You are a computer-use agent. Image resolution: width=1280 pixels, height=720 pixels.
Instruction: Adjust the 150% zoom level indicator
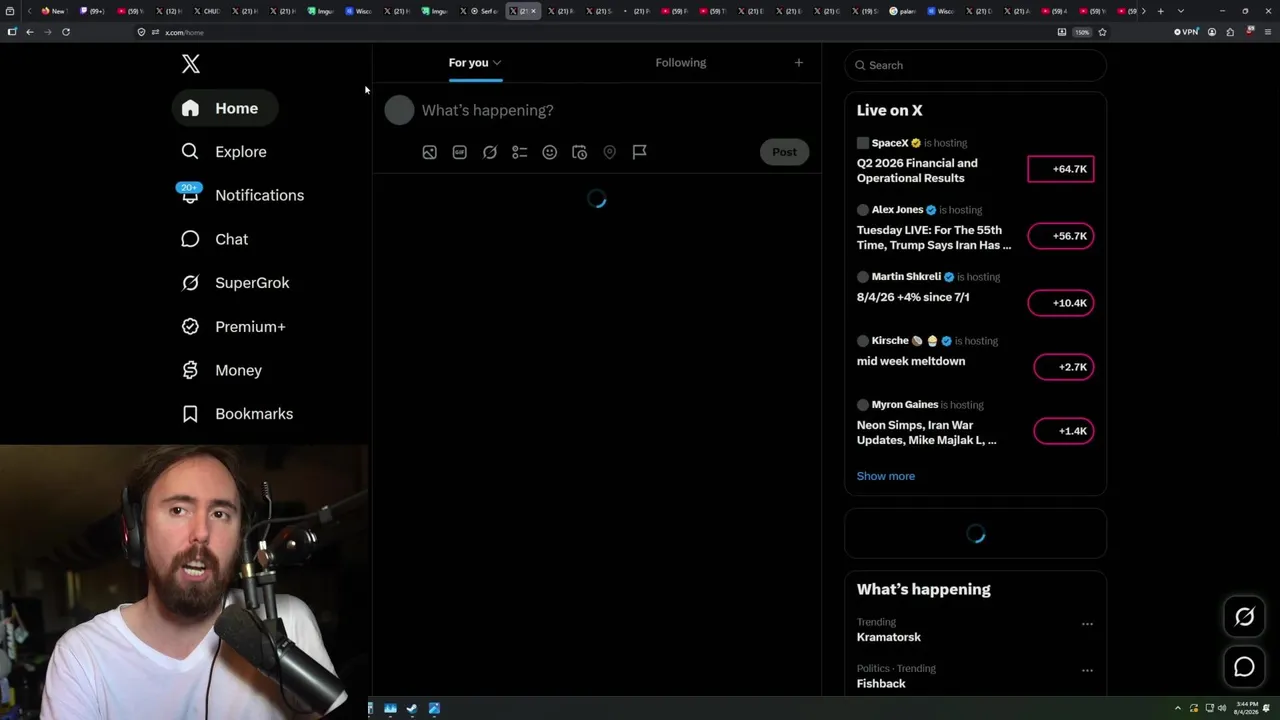(1082, 32)
